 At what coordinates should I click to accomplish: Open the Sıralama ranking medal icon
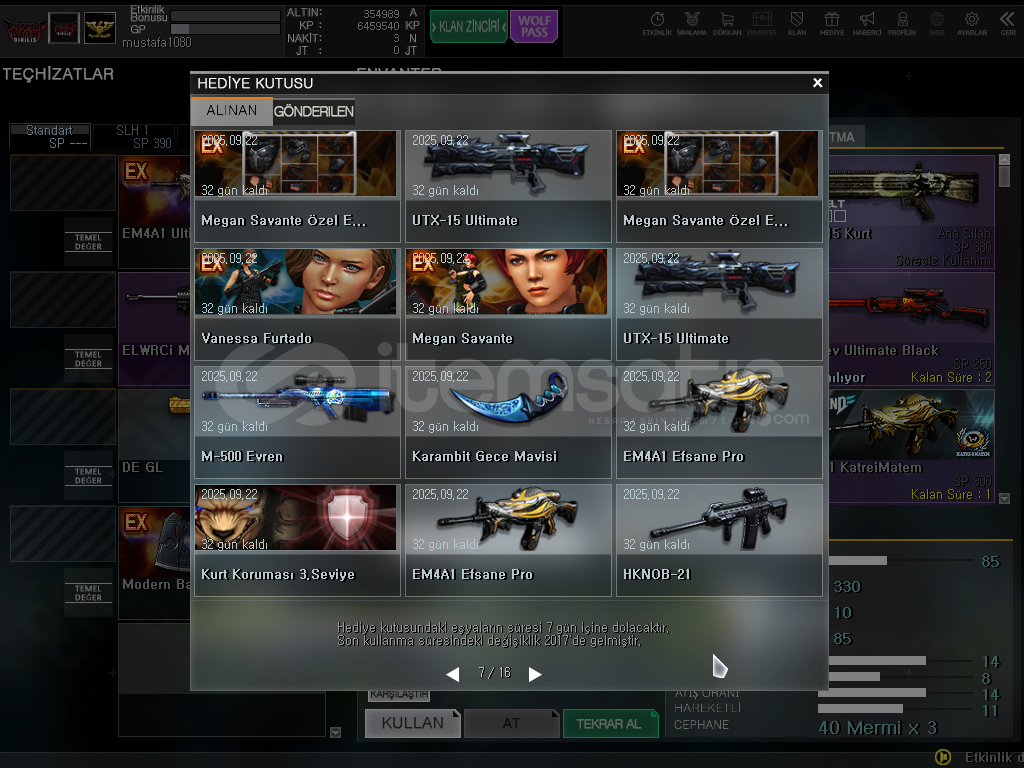(692, 24)
